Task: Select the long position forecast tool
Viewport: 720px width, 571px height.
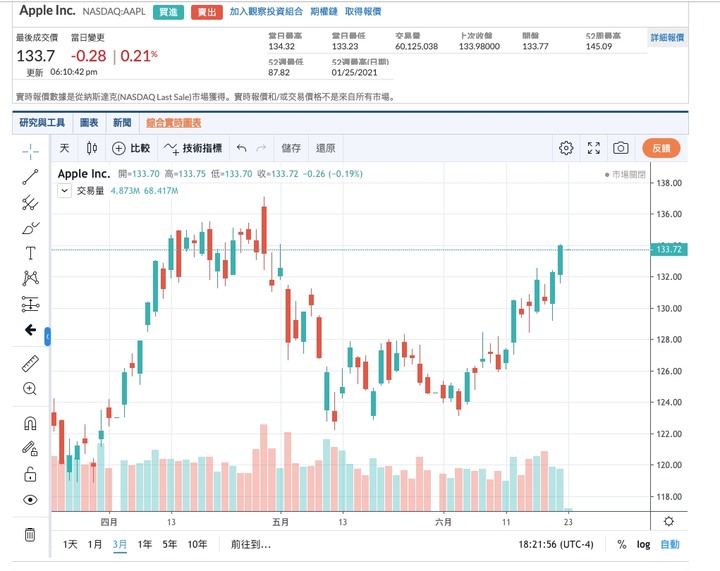Action: point(30,304)
